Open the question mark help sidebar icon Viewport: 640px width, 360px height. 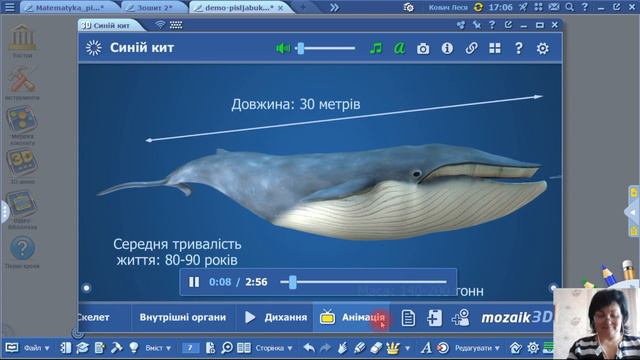(22, 252)
